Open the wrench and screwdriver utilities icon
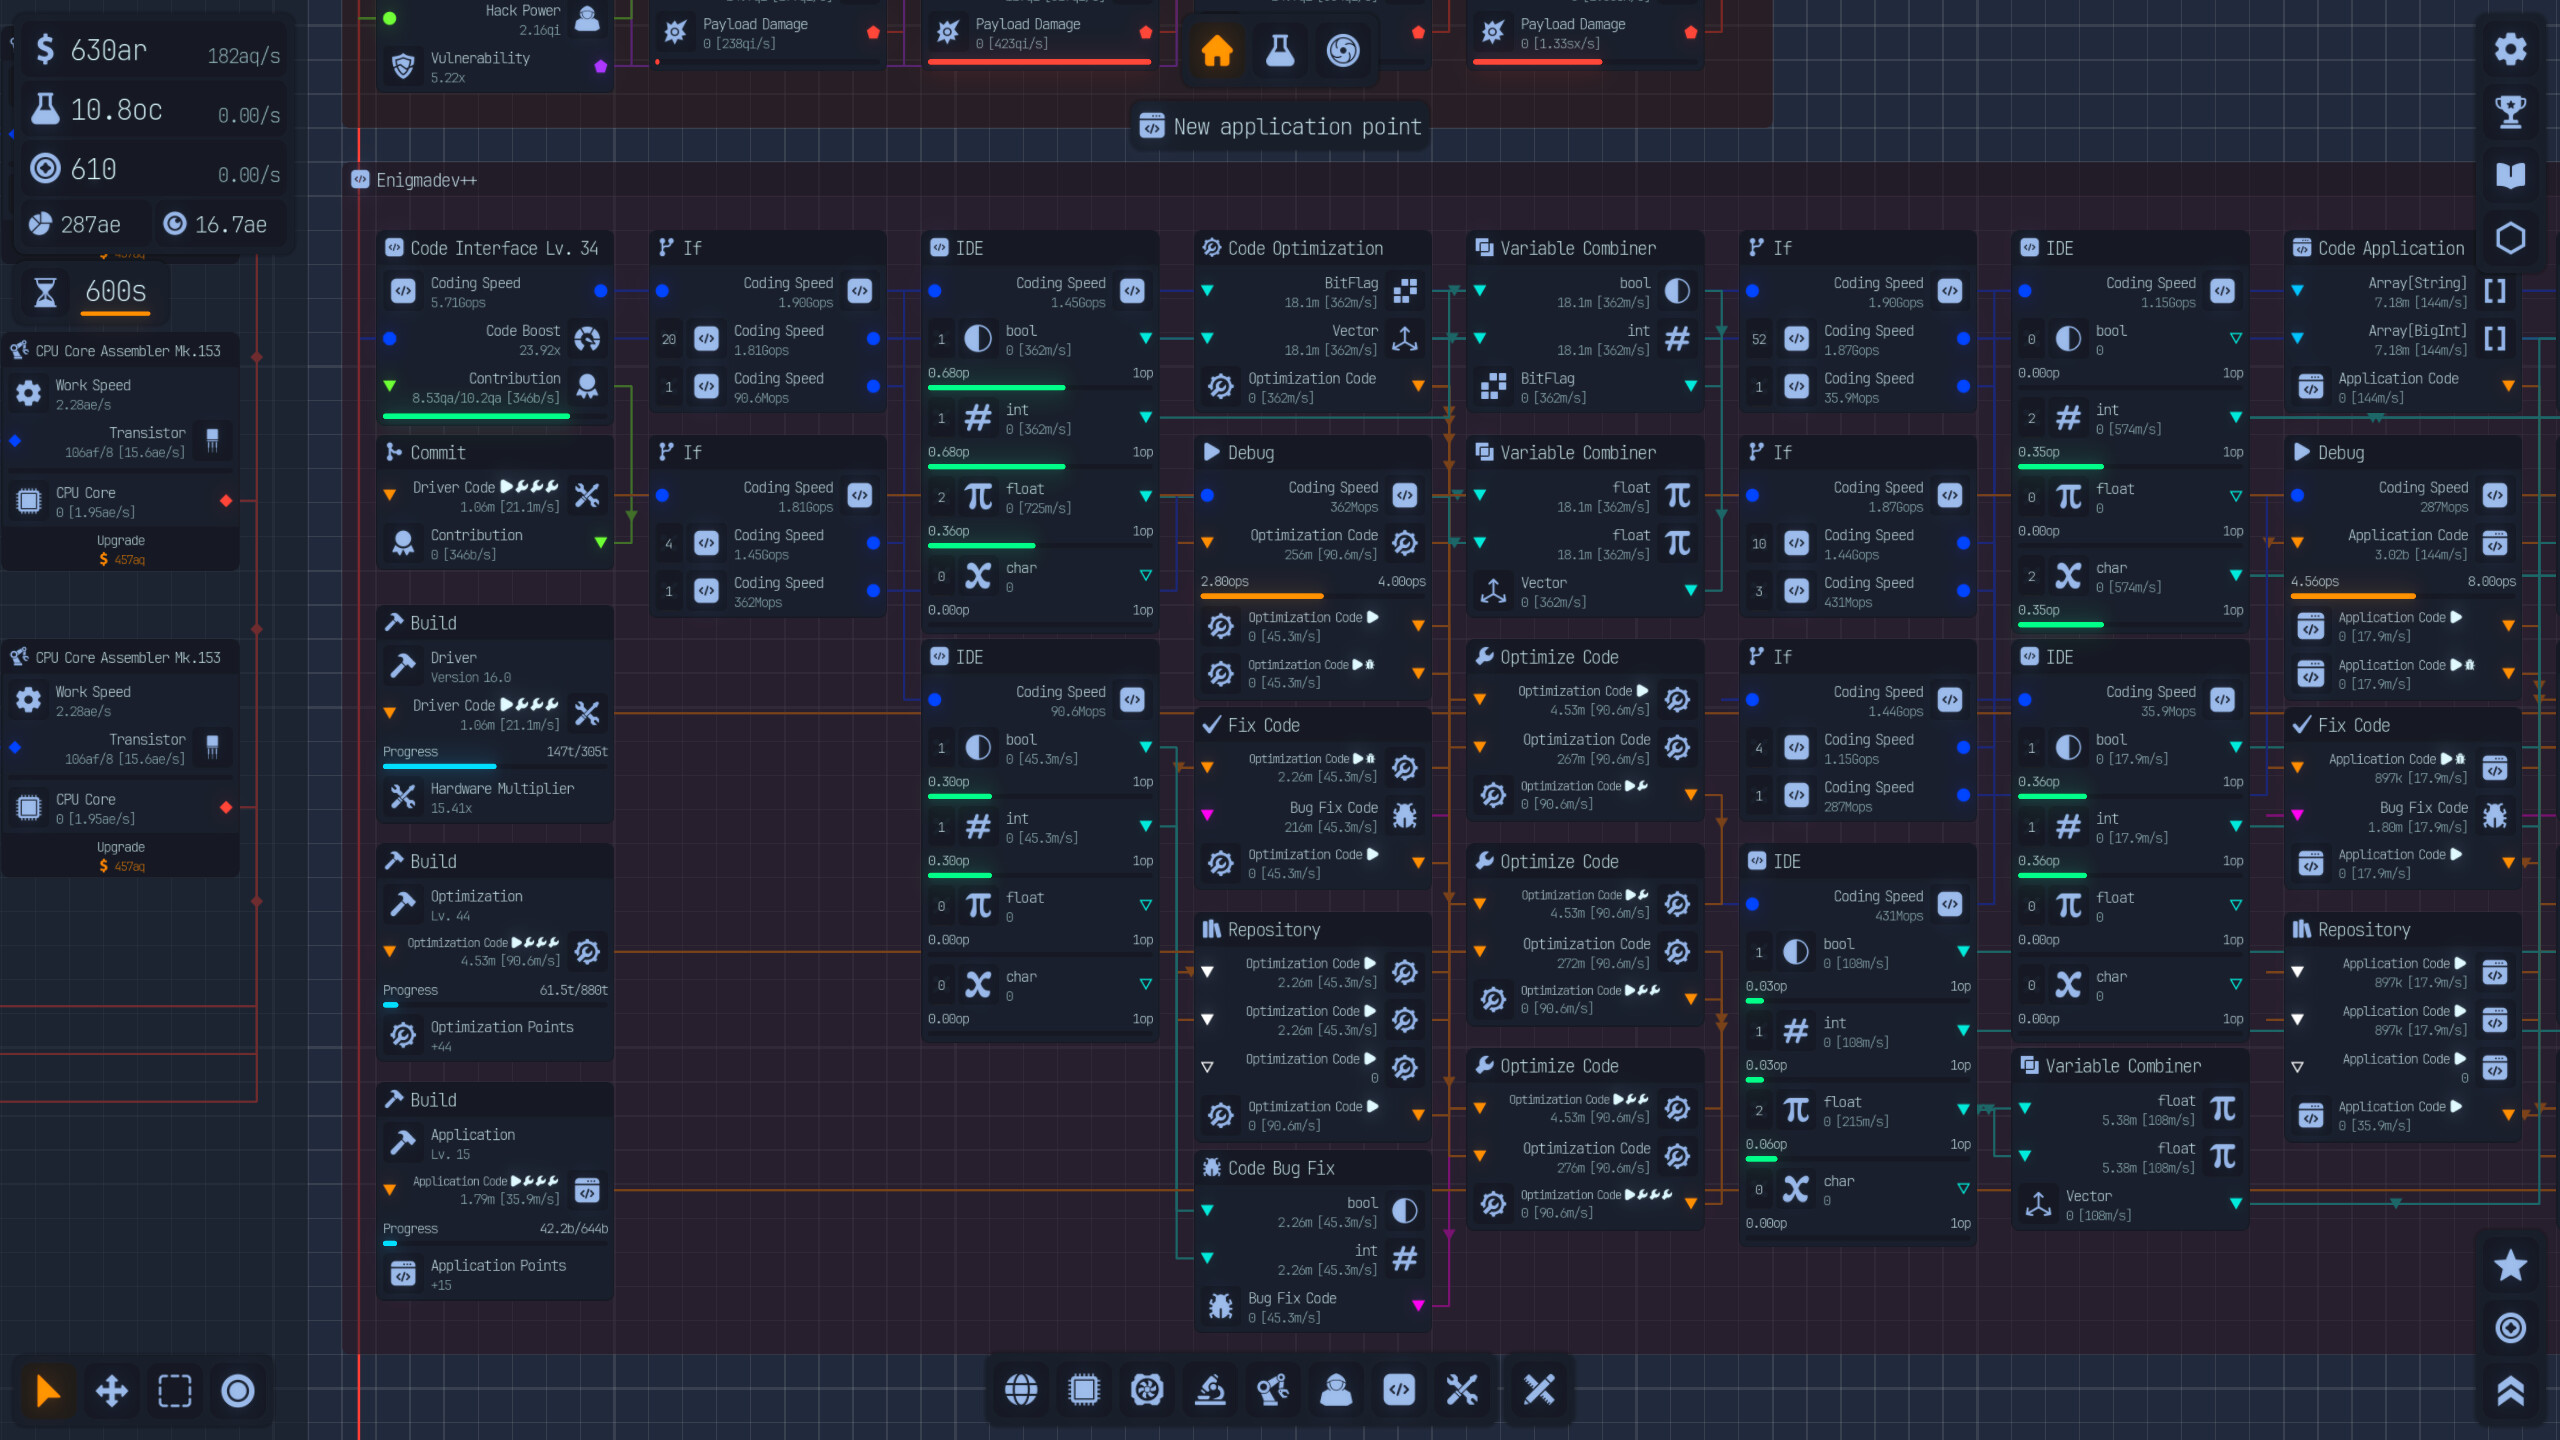 1462,1389
